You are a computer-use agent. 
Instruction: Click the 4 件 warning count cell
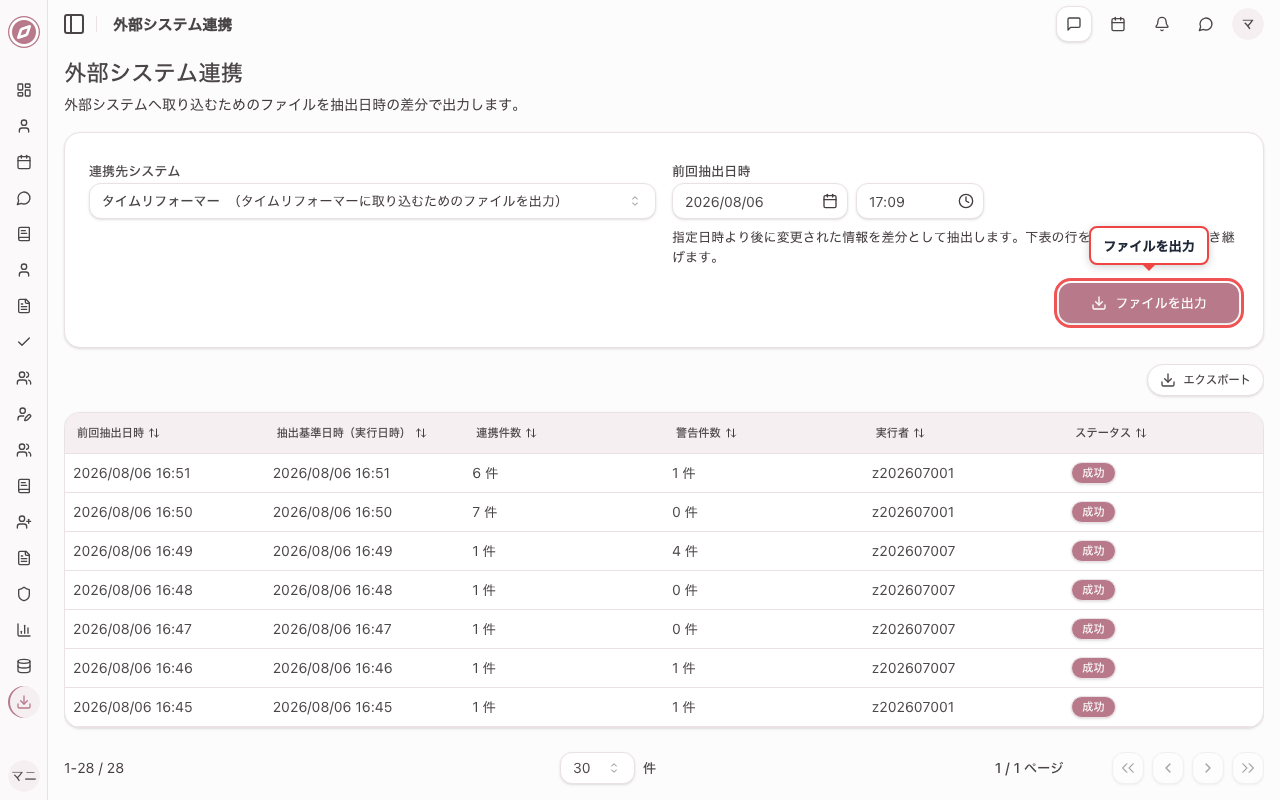tap(685, 551)
